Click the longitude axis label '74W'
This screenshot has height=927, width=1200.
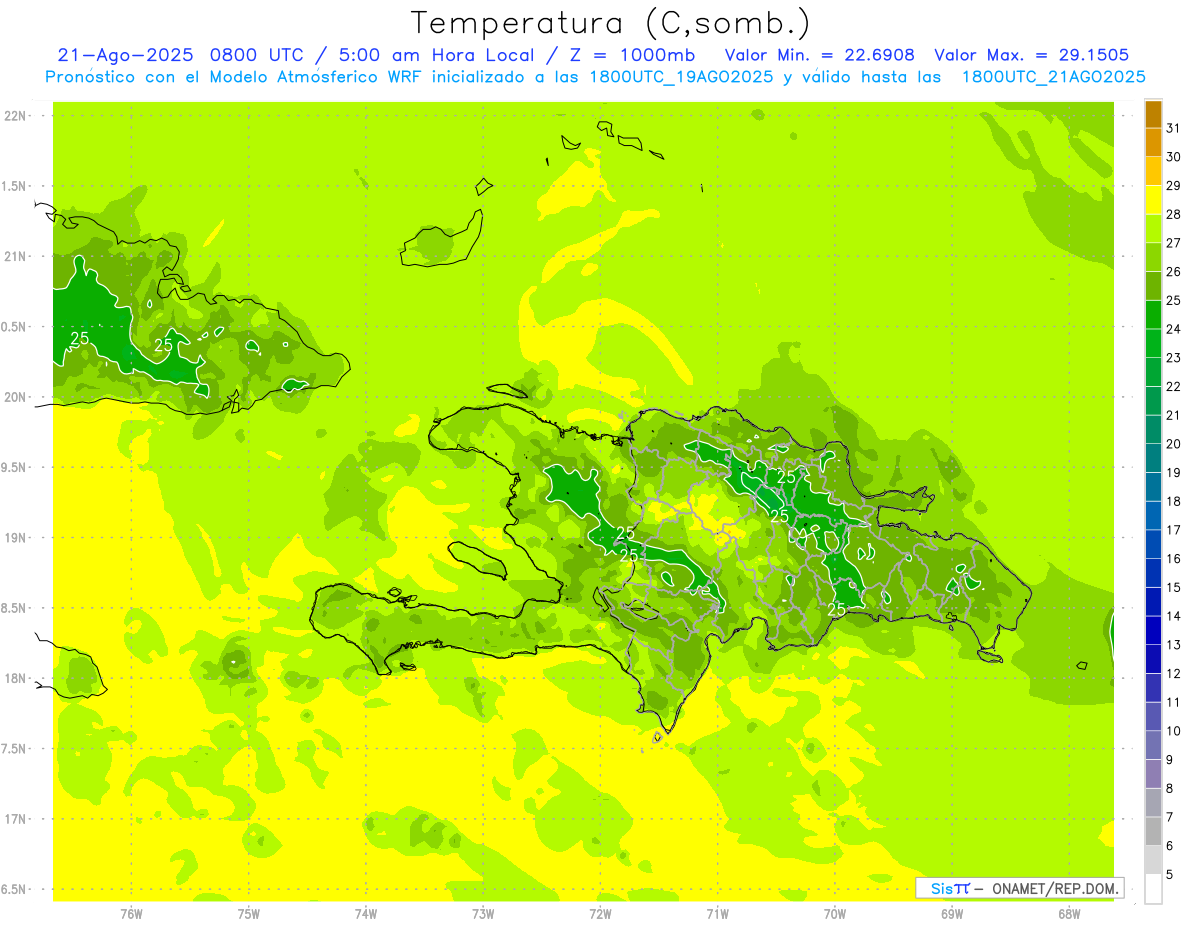(x=366, y=913)
